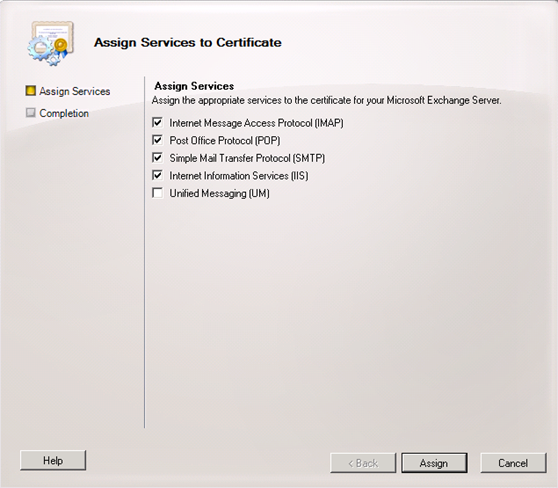The image size is (558, 488).
Task: Click the Unified Messaging (UM) label text
Action: [220, 194]
